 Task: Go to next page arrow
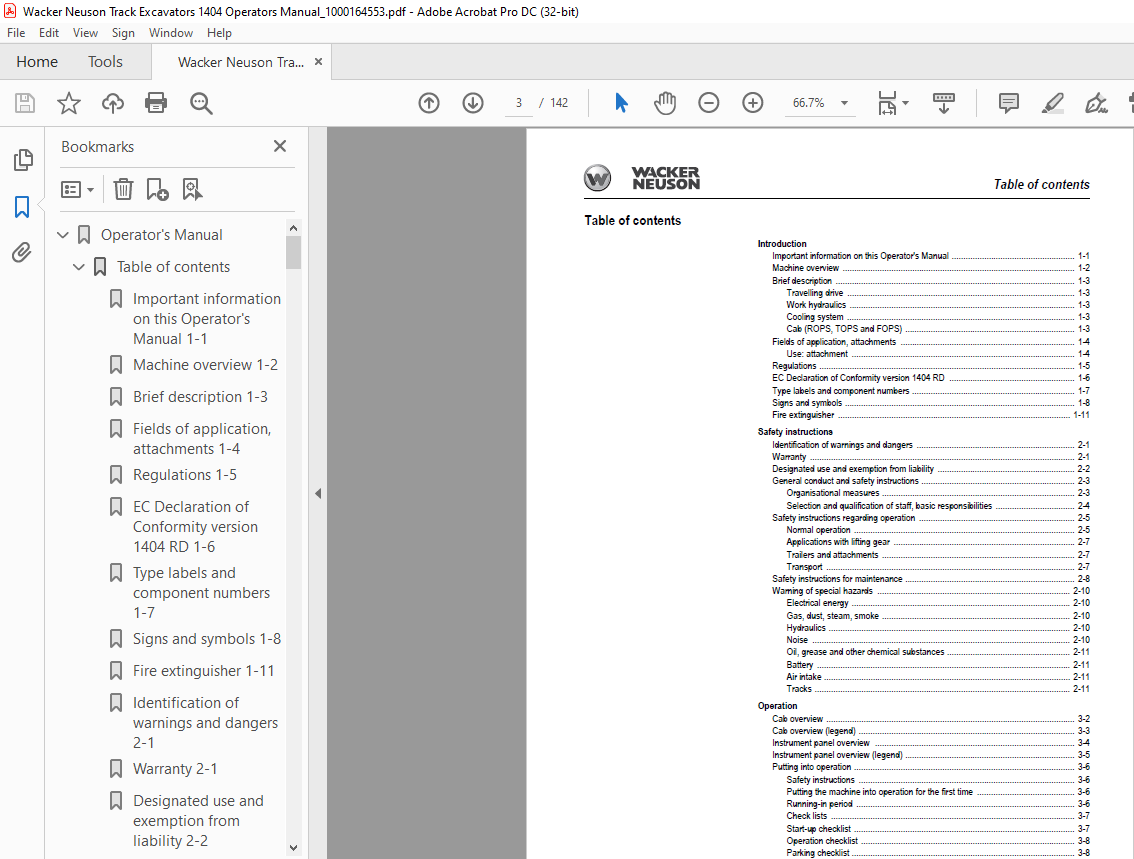(473, 103)
